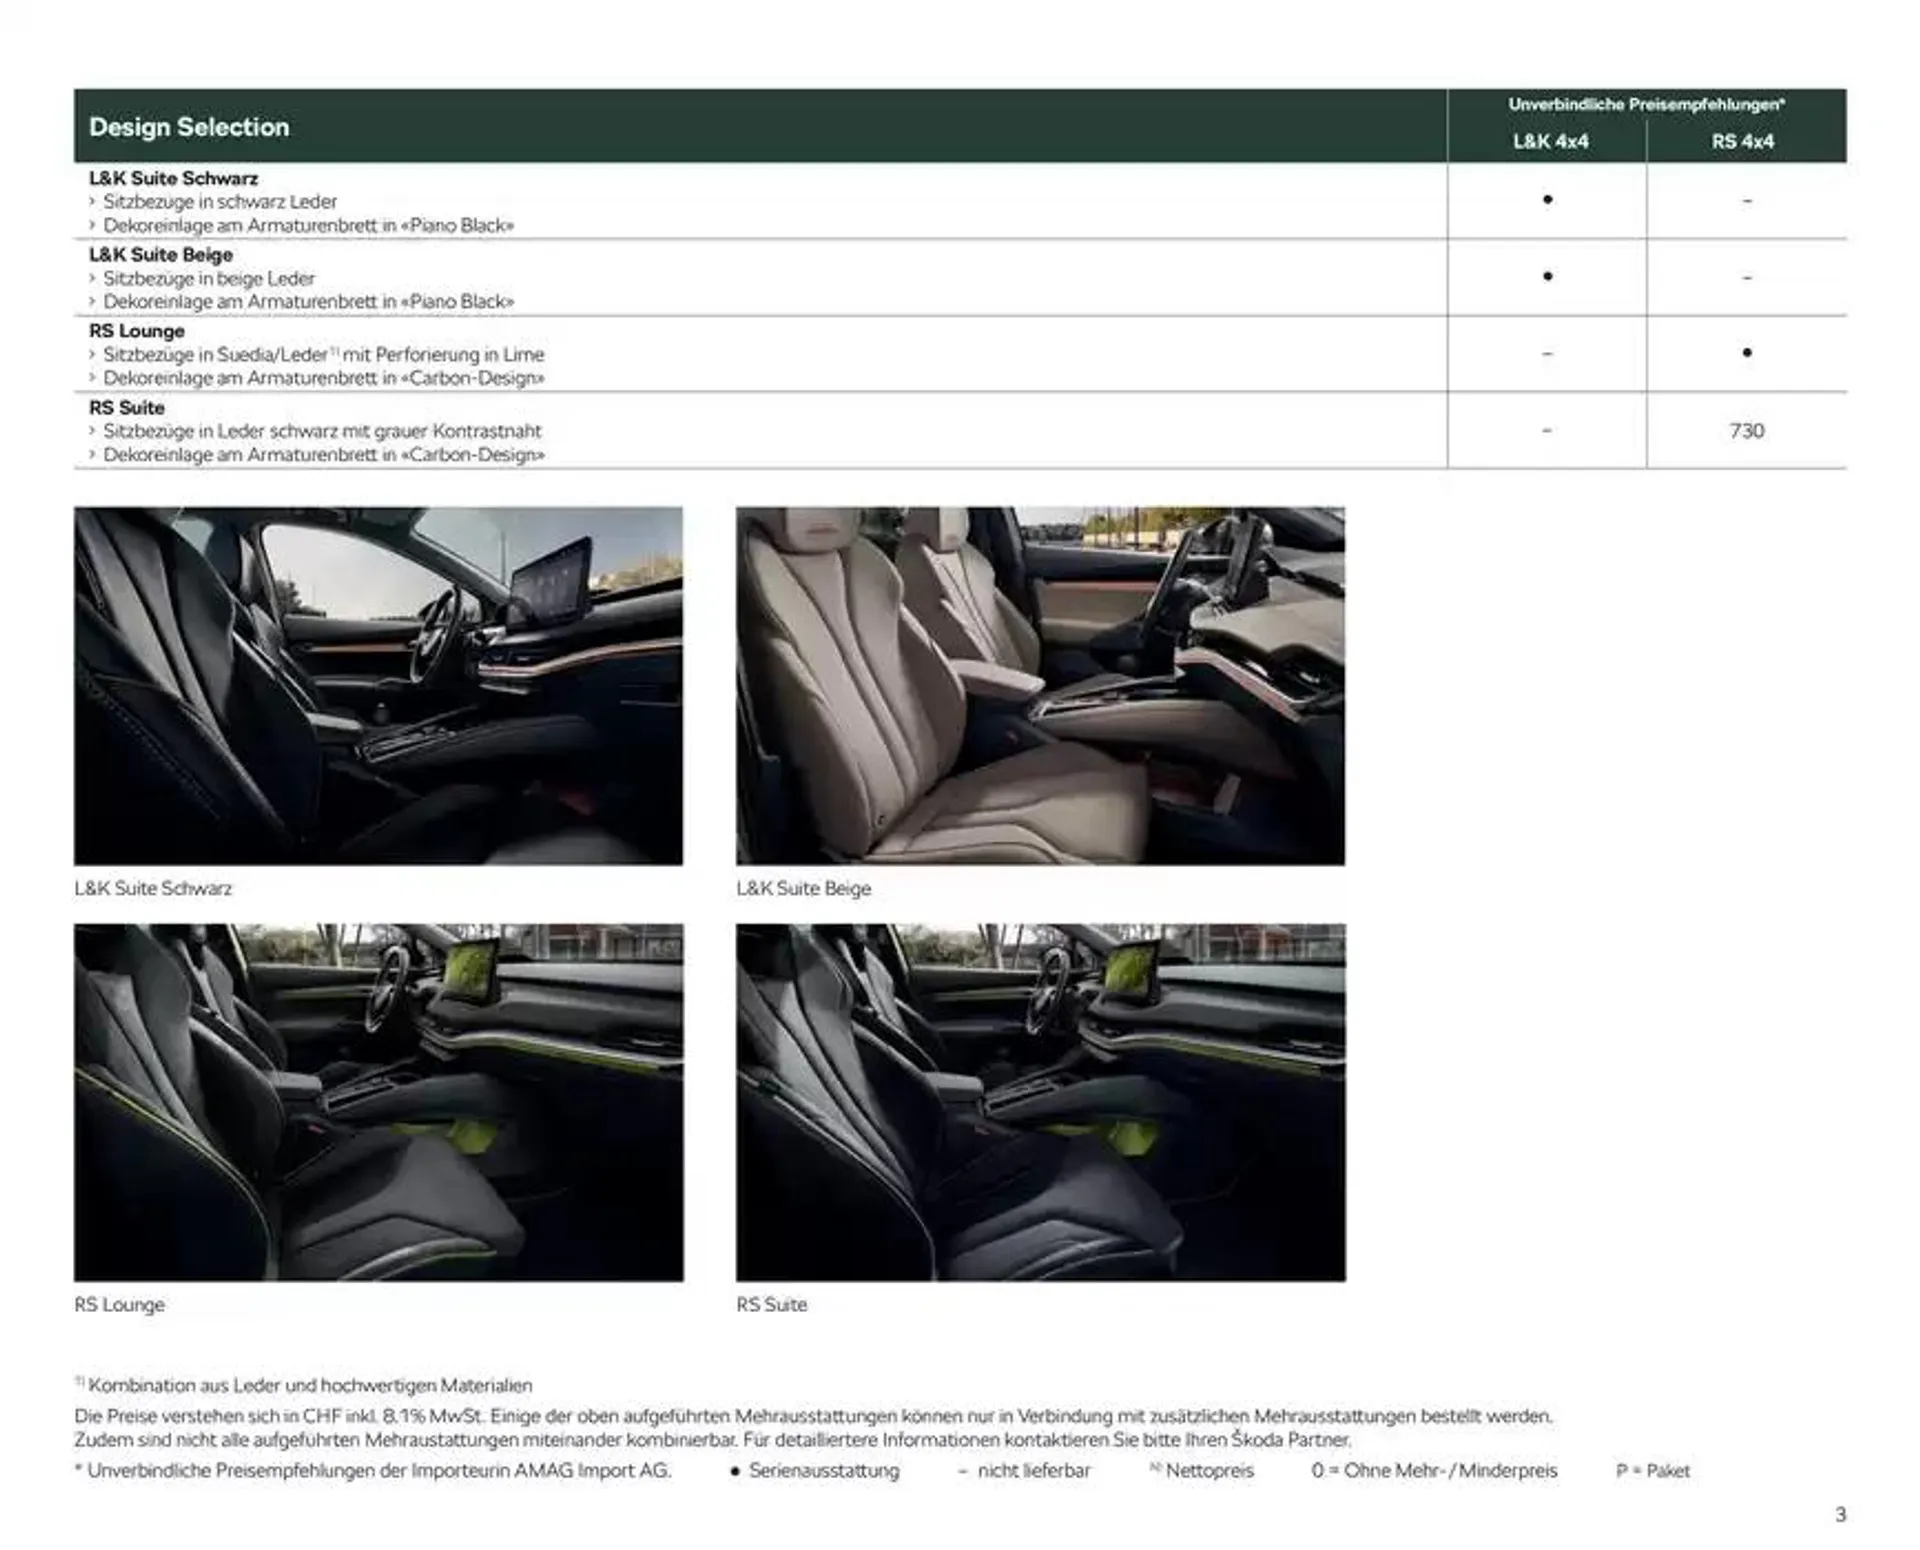Click the 'Zudem sind nicht alle aufgeführten' sentence
This screenshot has width=1920, height=1550.
(712, 1440)
